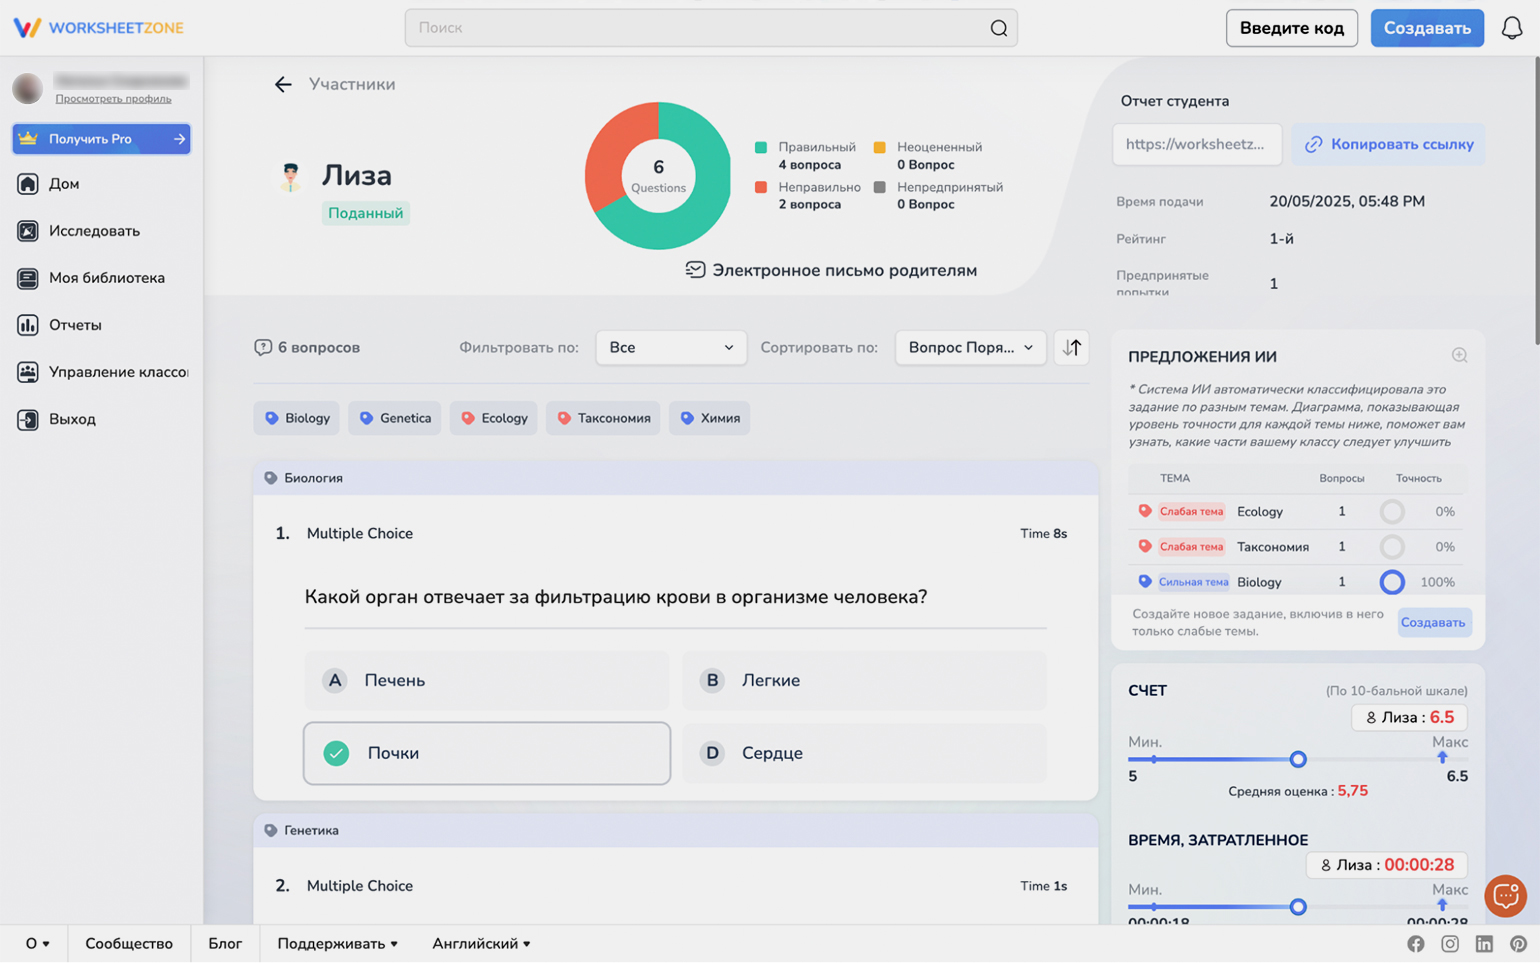Click the Исследовать explore icon
Image resolution: width=1540 pixels, height=963 pixels.
pyautogui.click(x=28, y=231)
